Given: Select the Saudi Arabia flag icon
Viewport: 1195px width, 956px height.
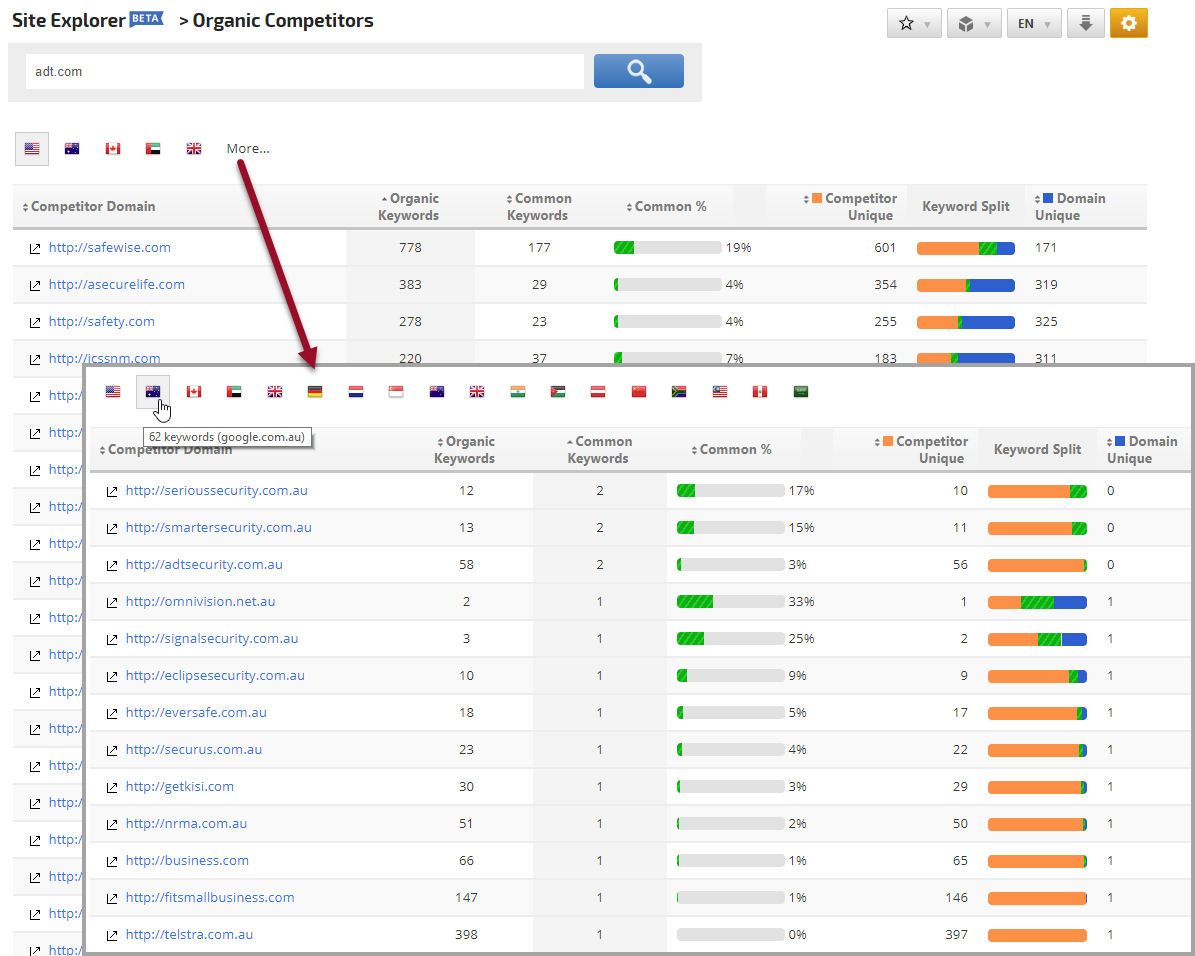Looking at the screenshot, I should [801, 392].
